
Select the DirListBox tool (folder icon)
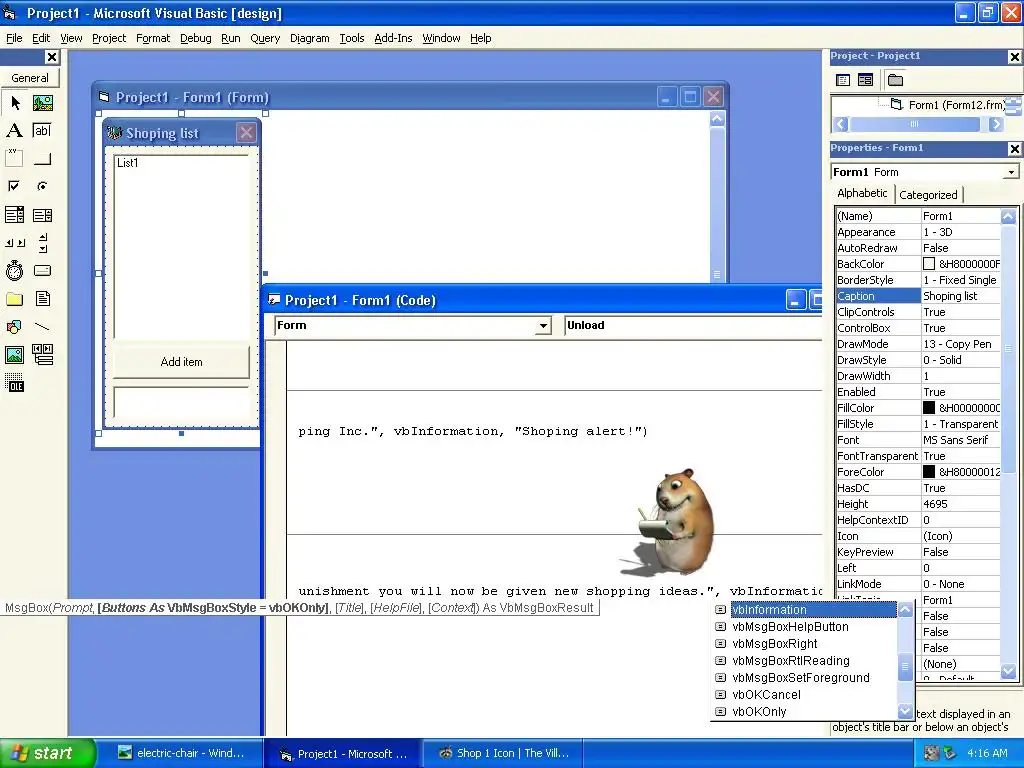pyautogui.click(x=14, y=299)
